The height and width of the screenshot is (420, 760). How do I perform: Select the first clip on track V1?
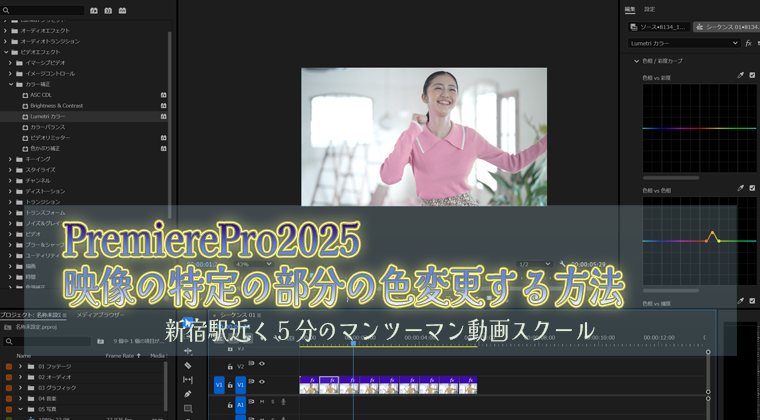point(309,385)
